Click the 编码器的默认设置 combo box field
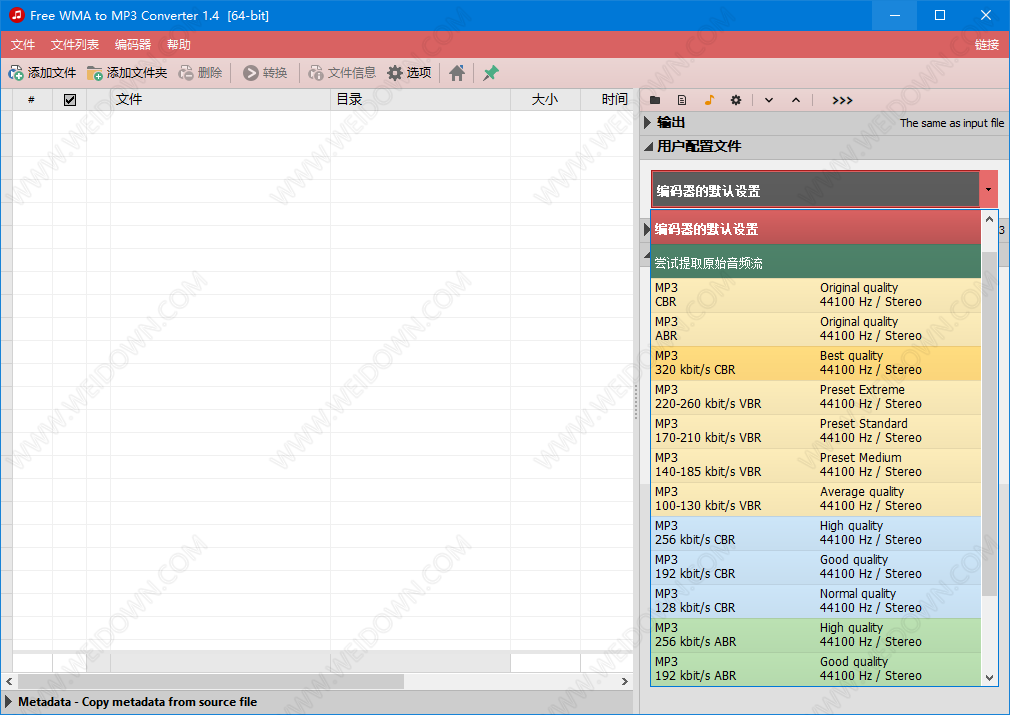The width and height of the screenshot is (1010, 715). click(815, 189)
